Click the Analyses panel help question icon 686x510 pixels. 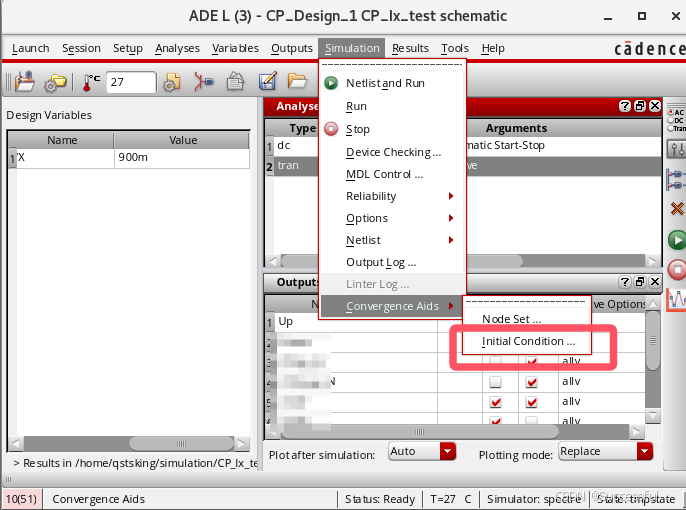pyautogui.click(x=624, y=106)
